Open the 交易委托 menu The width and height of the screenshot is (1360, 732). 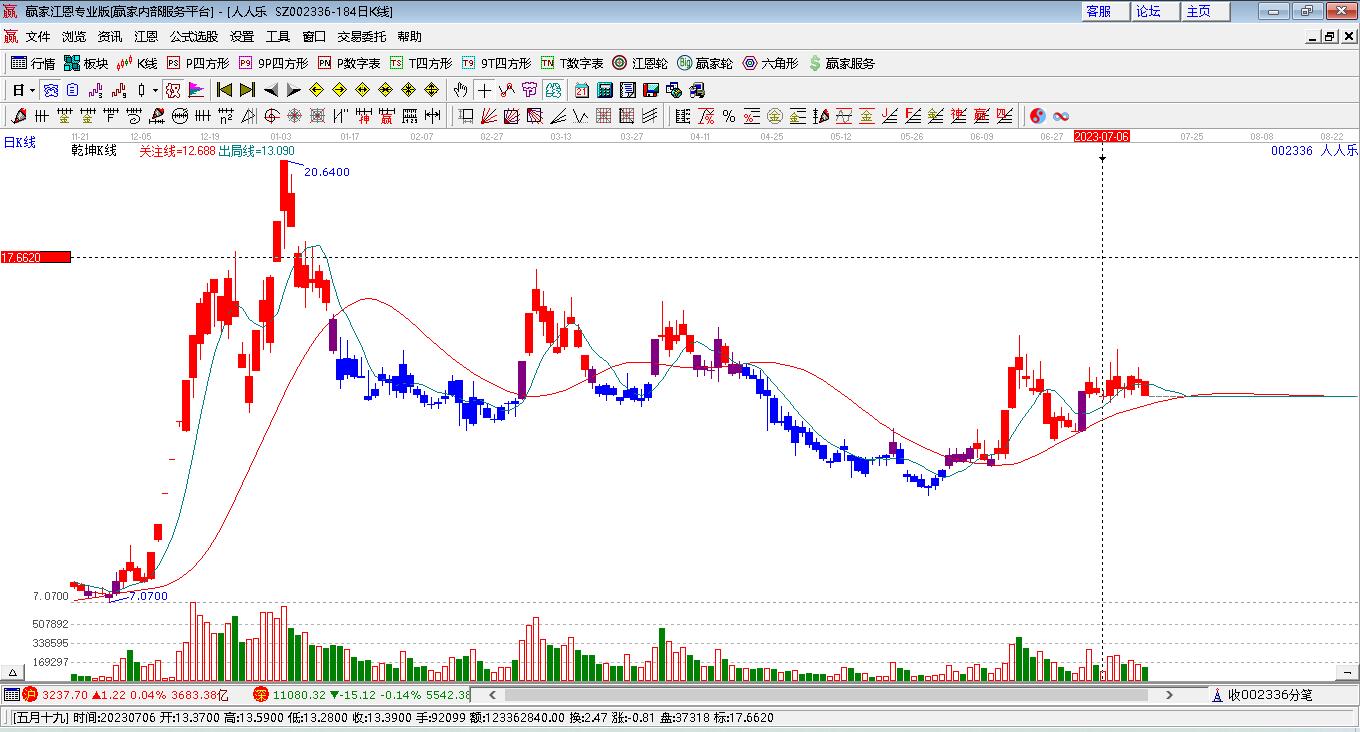[361, 37]
